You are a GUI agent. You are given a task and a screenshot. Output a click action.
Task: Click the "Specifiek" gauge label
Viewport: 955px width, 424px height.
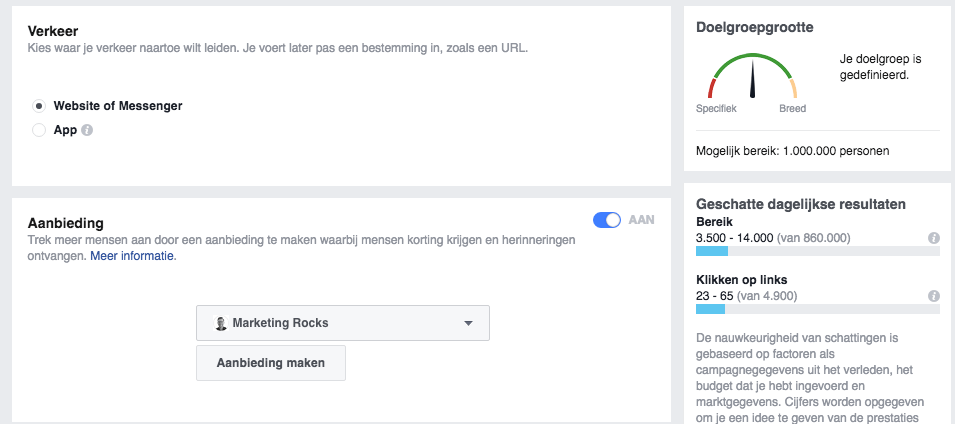pyautogui.click(x=716, y=108)
